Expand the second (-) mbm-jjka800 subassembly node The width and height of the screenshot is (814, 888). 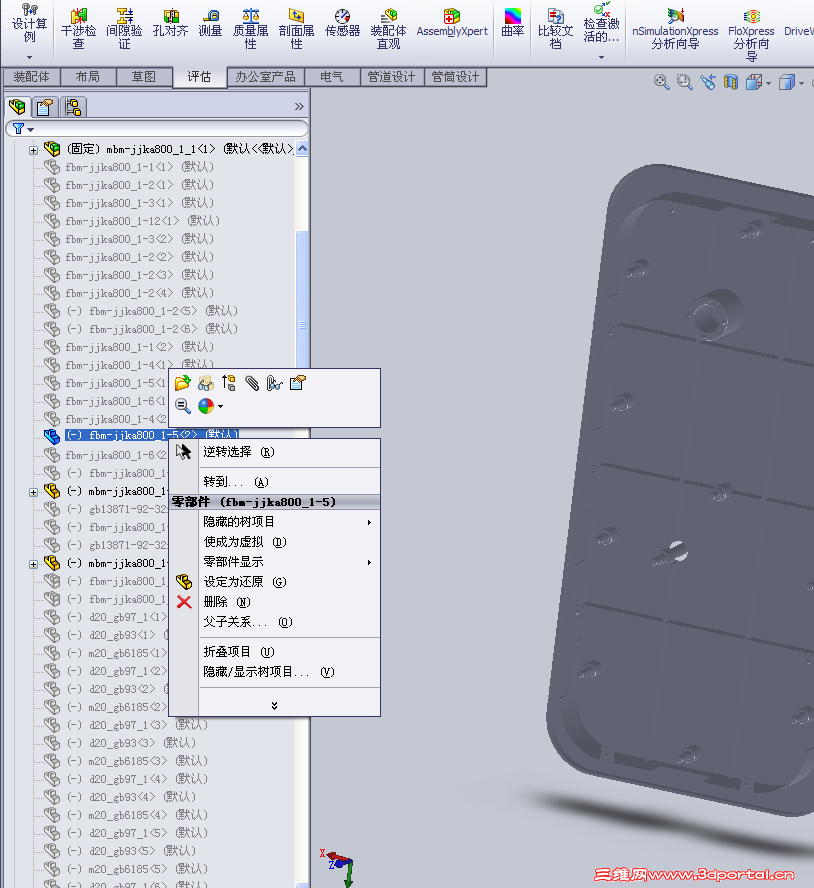pos(33,564)
